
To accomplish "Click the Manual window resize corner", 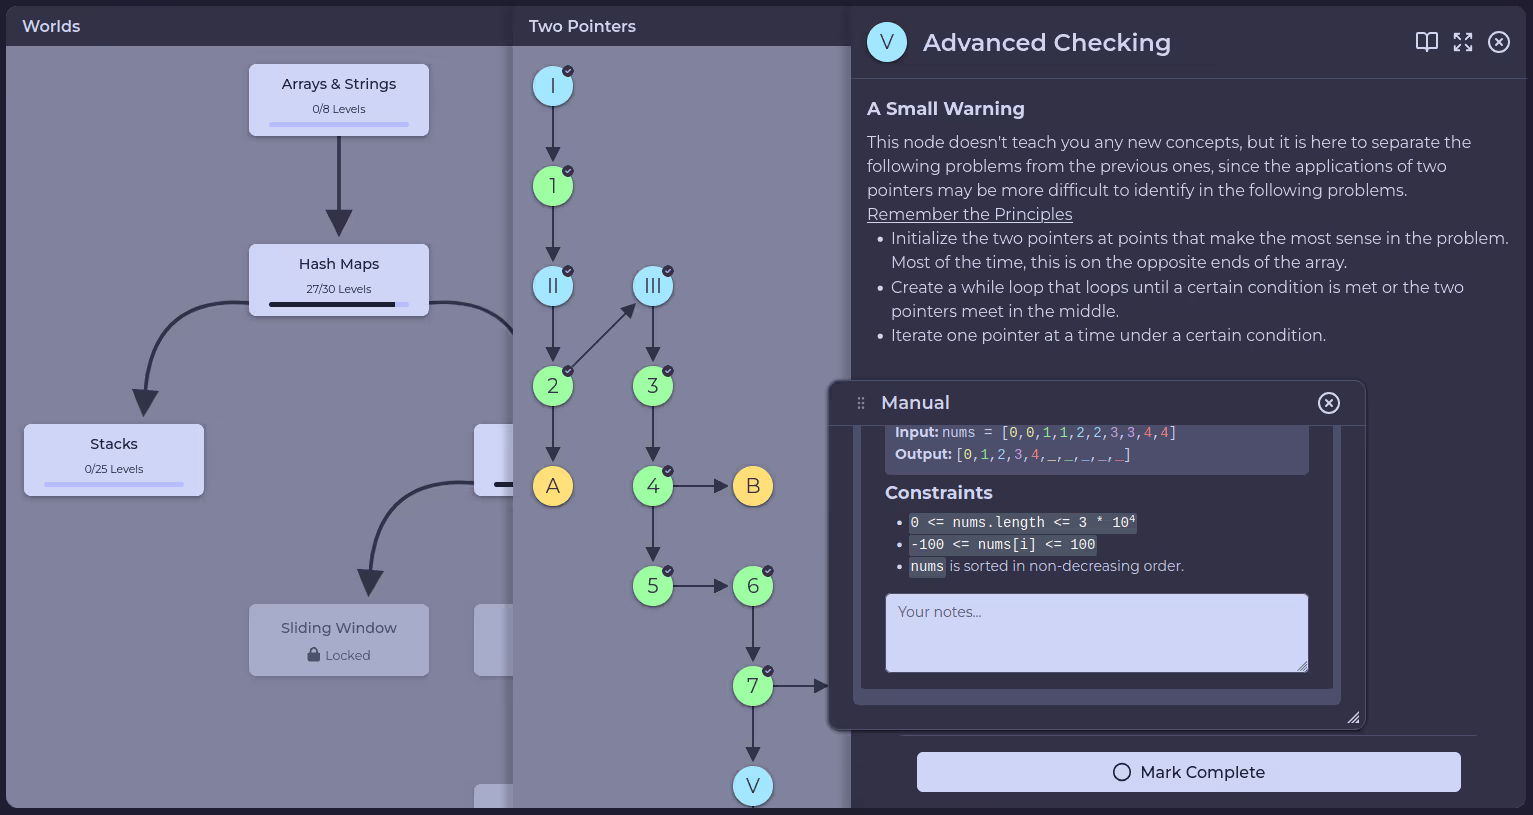I will click(x=1353, y=717).
